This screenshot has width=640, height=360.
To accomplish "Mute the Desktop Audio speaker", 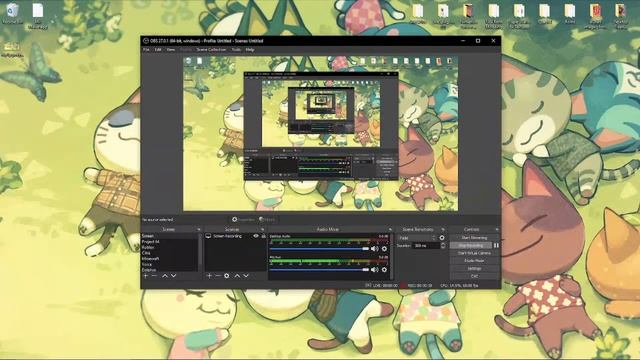I will (x=375, y=249).
